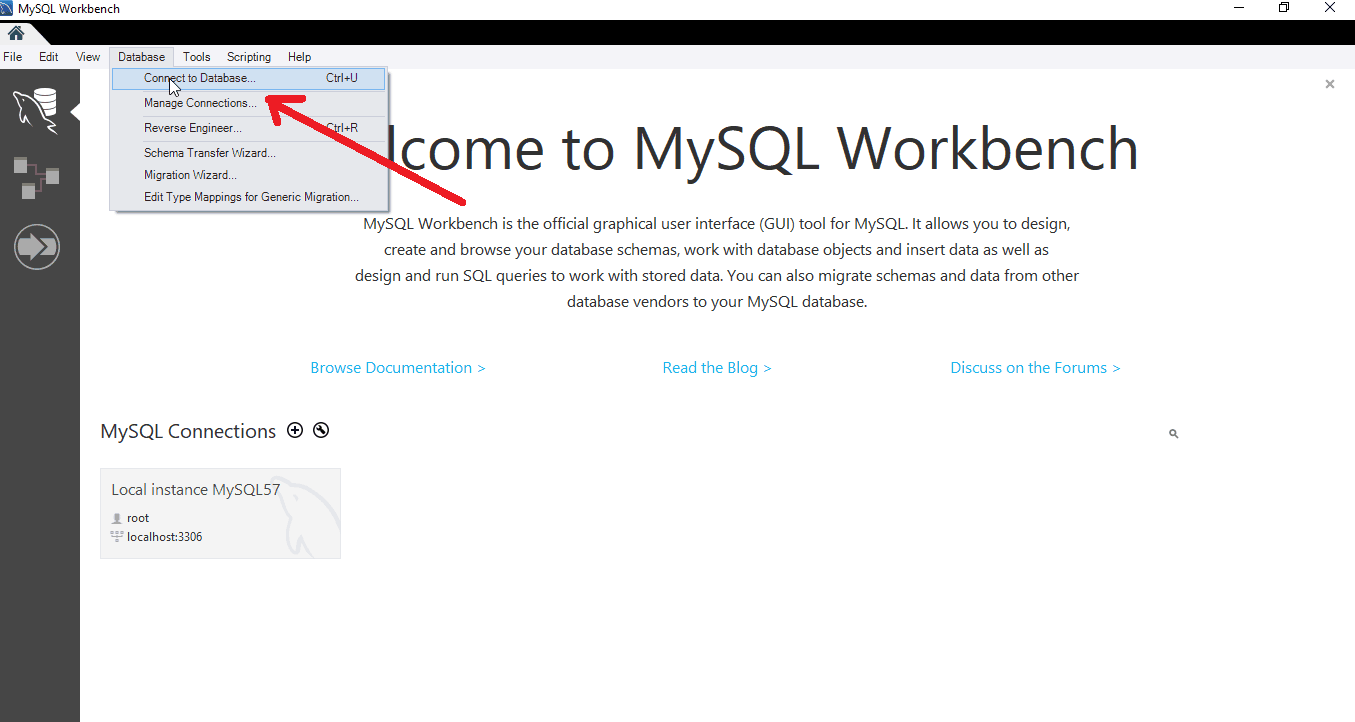This screenshot has width=1355, height=722.
Task: Select Reverse Engineer menu item
Action: click(193, 128)
